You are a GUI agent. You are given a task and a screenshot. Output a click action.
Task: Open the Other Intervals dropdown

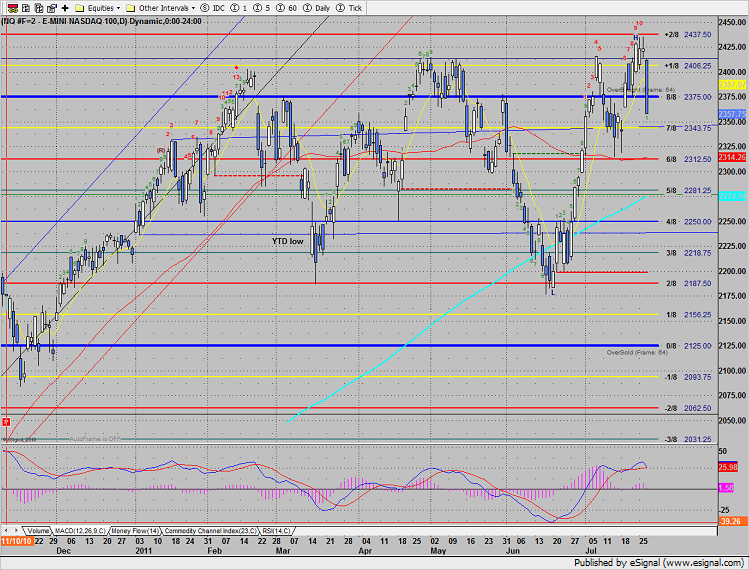click(160, 8)
